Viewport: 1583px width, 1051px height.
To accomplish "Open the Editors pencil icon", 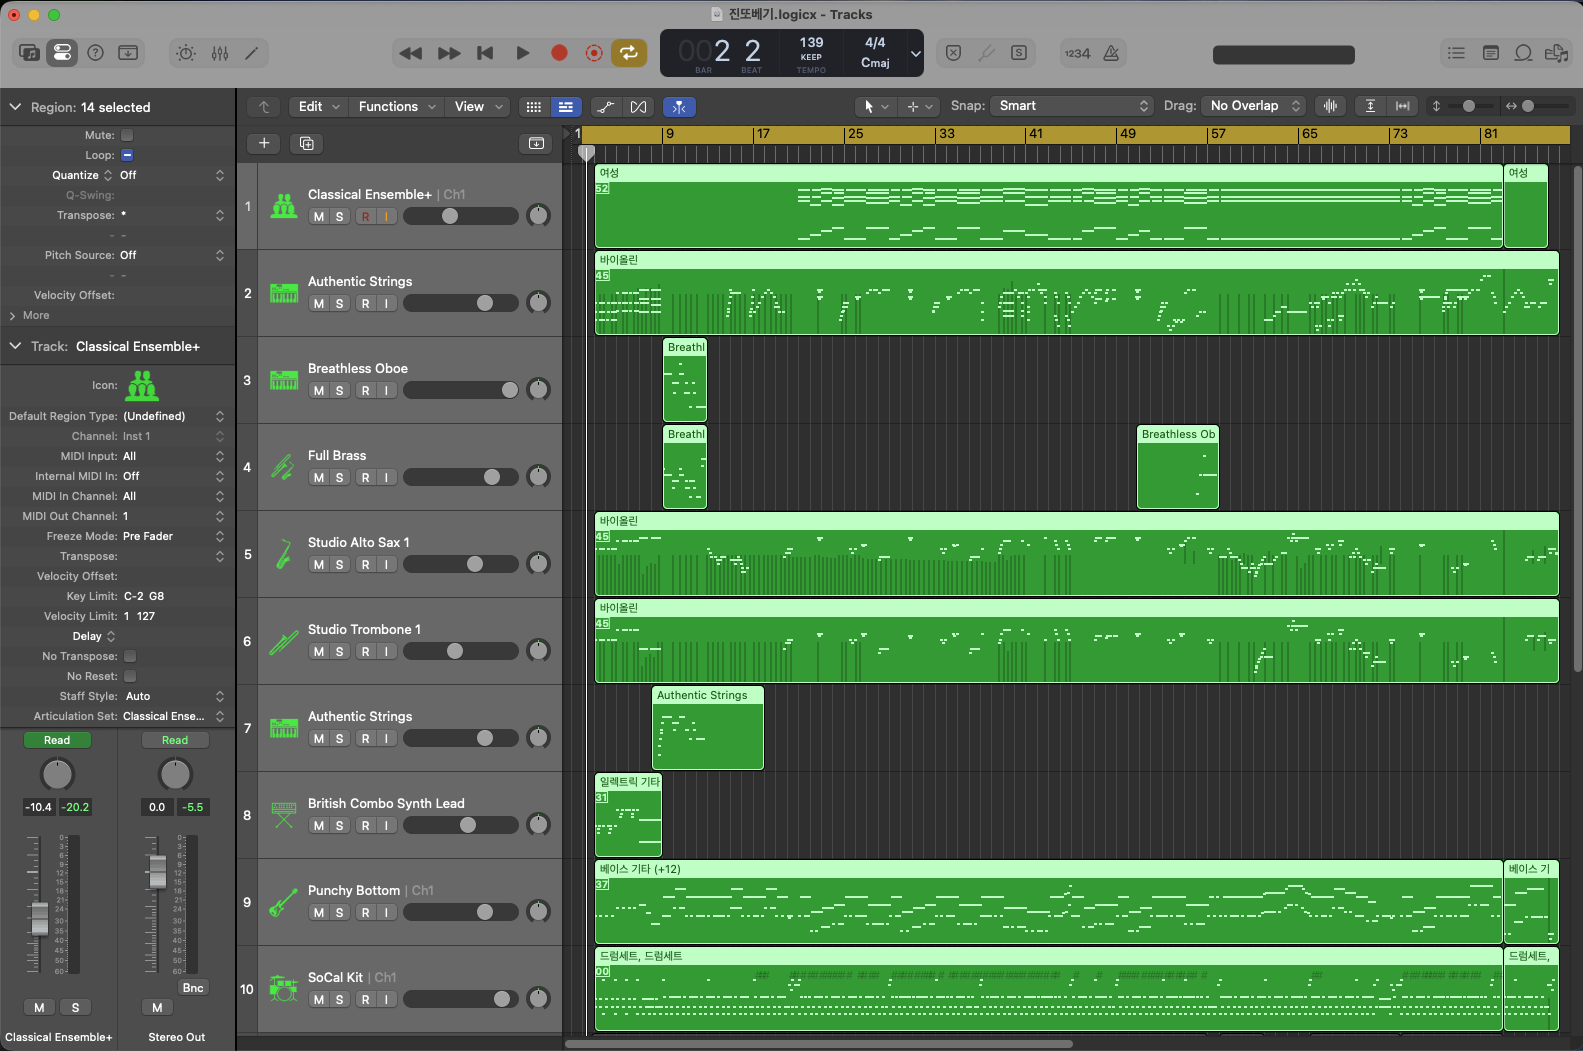I will [252, 53].
